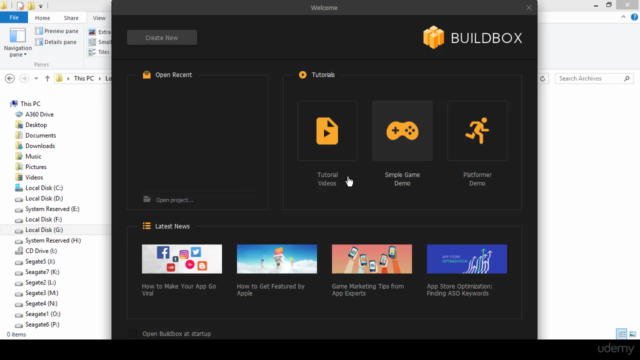Click the social media icons news thumbnail
Image resolution: width=640 pixels, height=360 pixels.
coord(182,259)
